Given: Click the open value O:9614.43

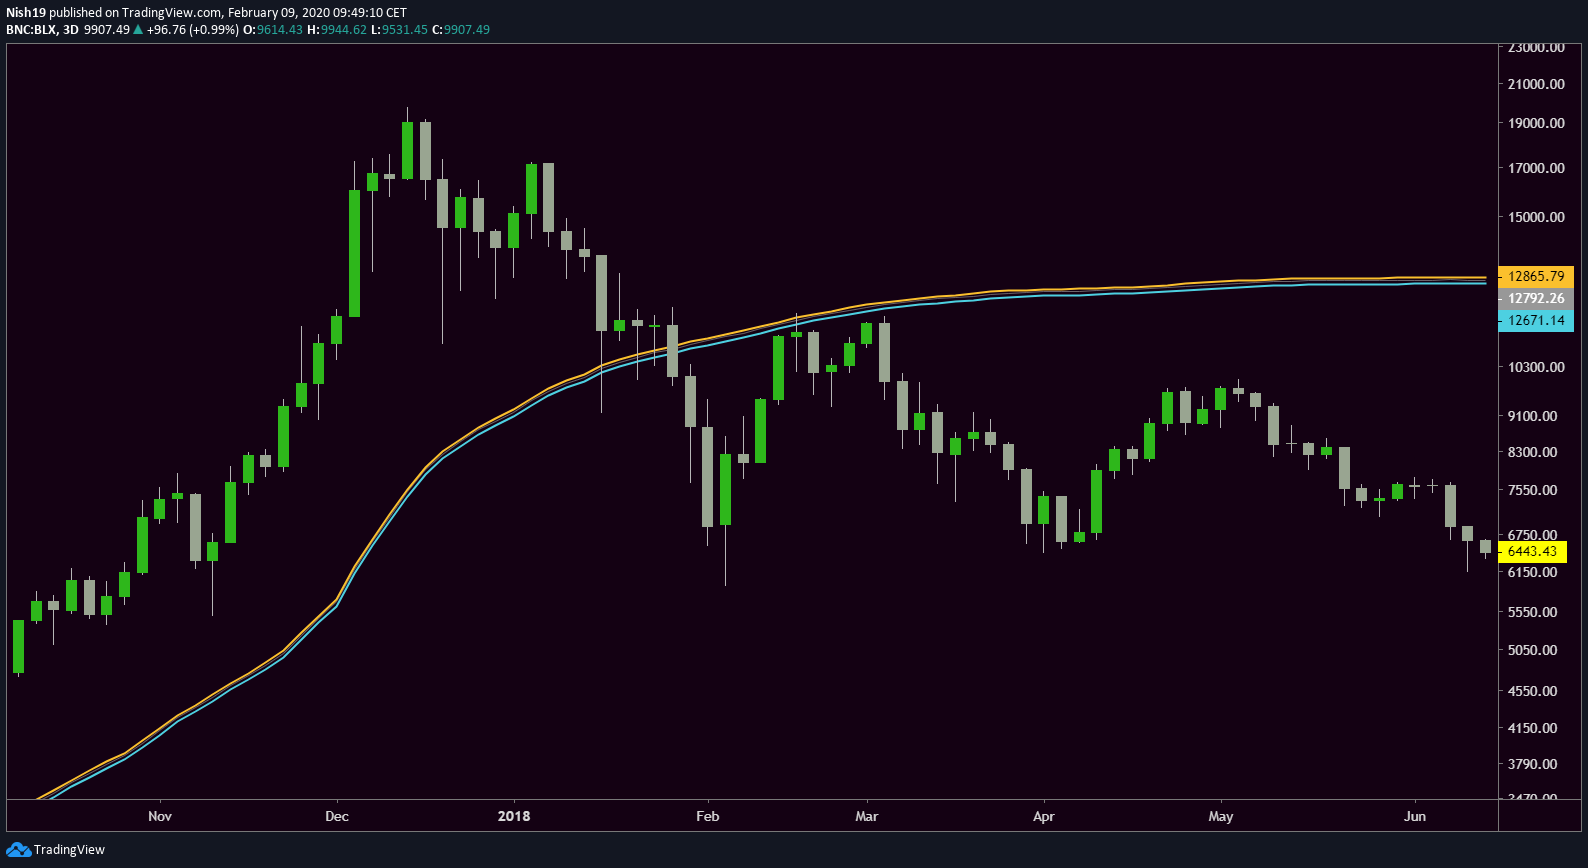Looking at the screenshot, I should pos(273,30).
